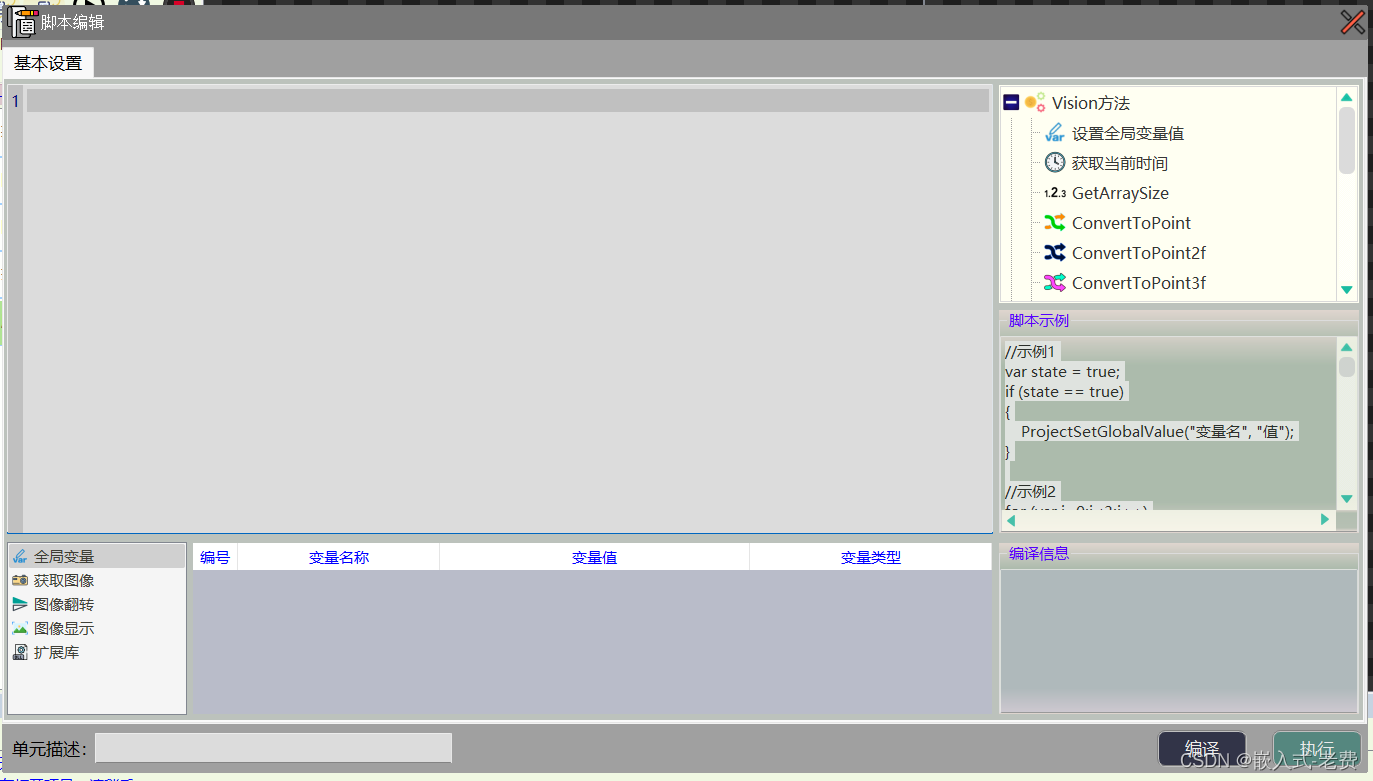The height and width of the screenshot is (781, 1373).
Task: Click the library icon beside 扩展库
Action: point(20,652)
